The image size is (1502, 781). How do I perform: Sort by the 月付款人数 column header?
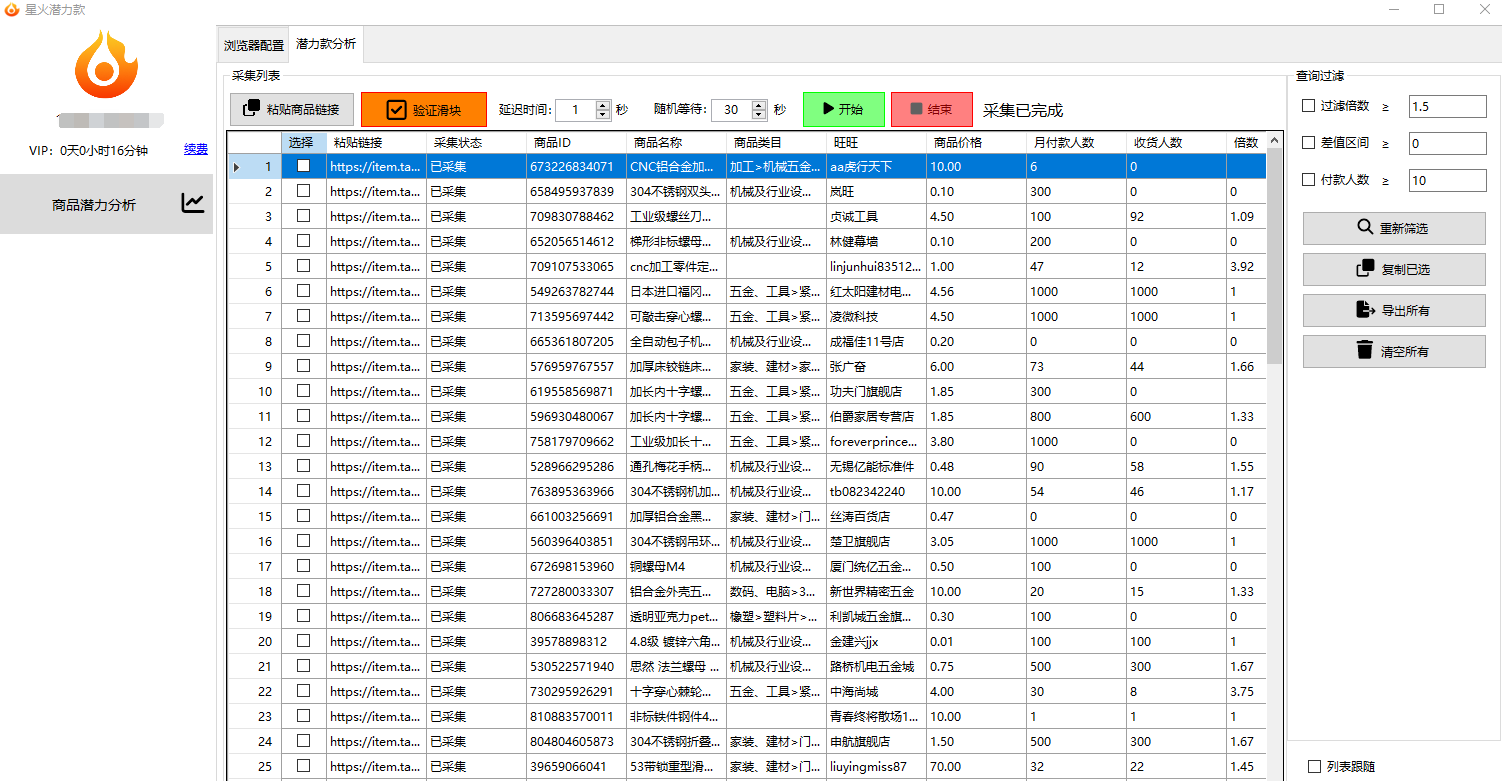tap(1077, 143)
